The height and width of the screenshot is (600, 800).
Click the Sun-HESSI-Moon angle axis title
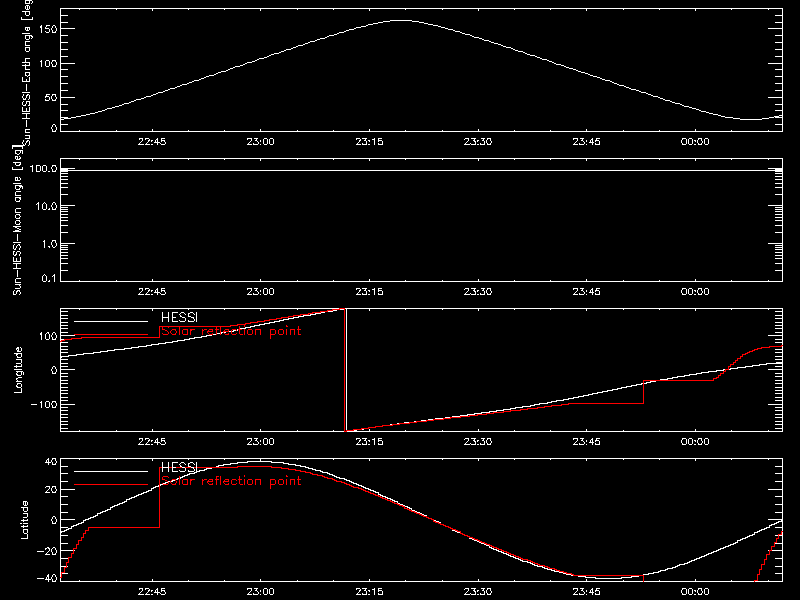17,220
